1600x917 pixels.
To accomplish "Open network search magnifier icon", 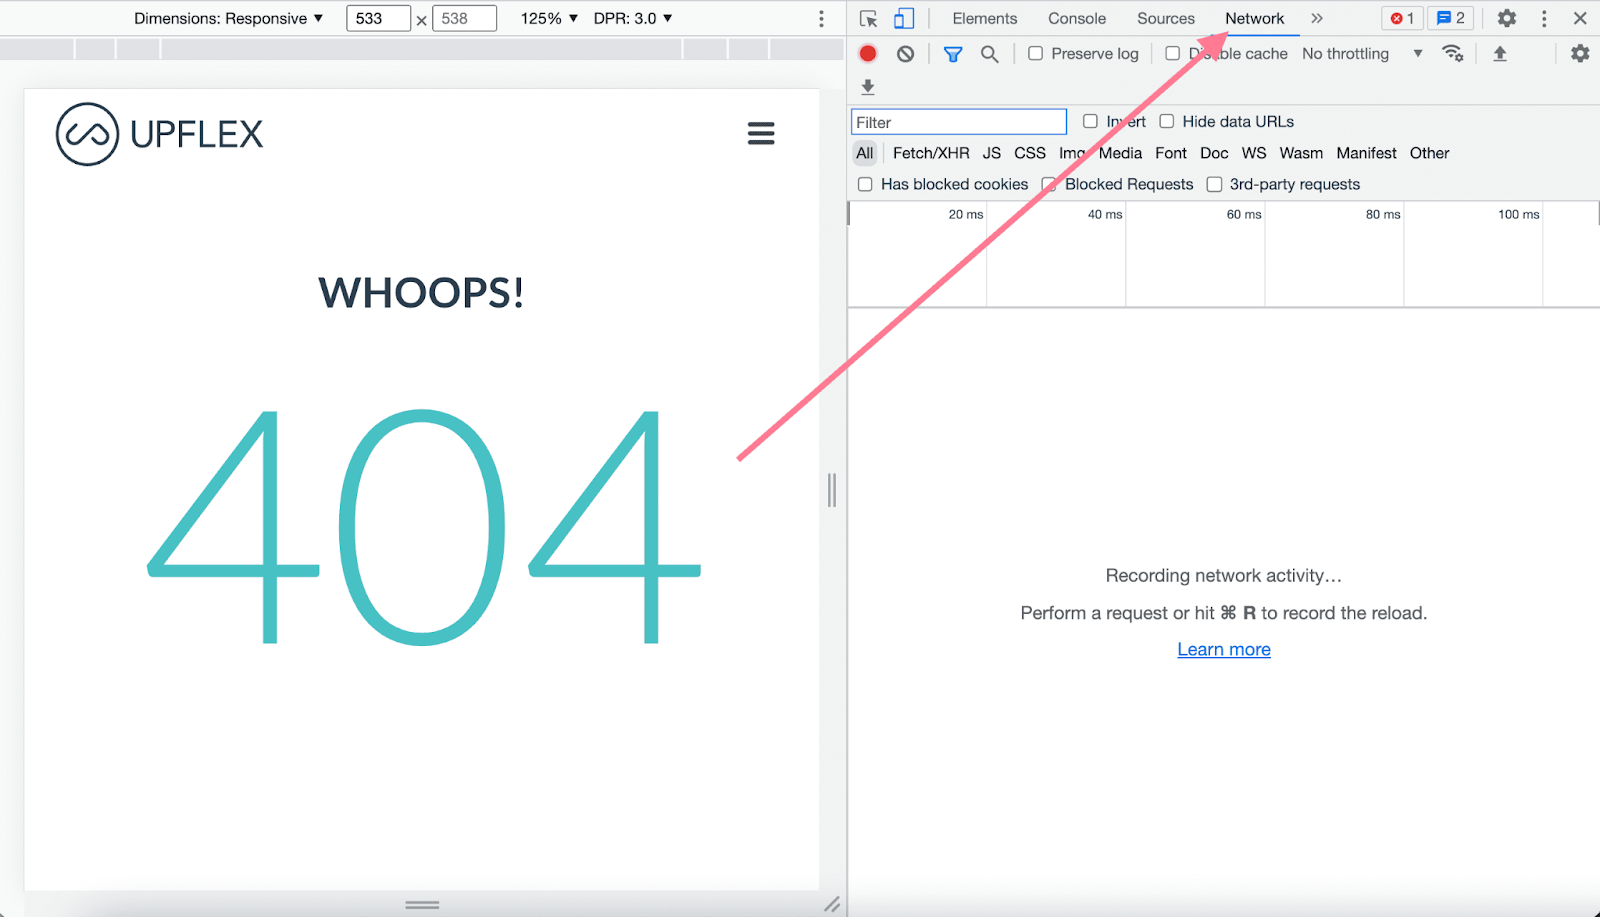I will [989, 54].
